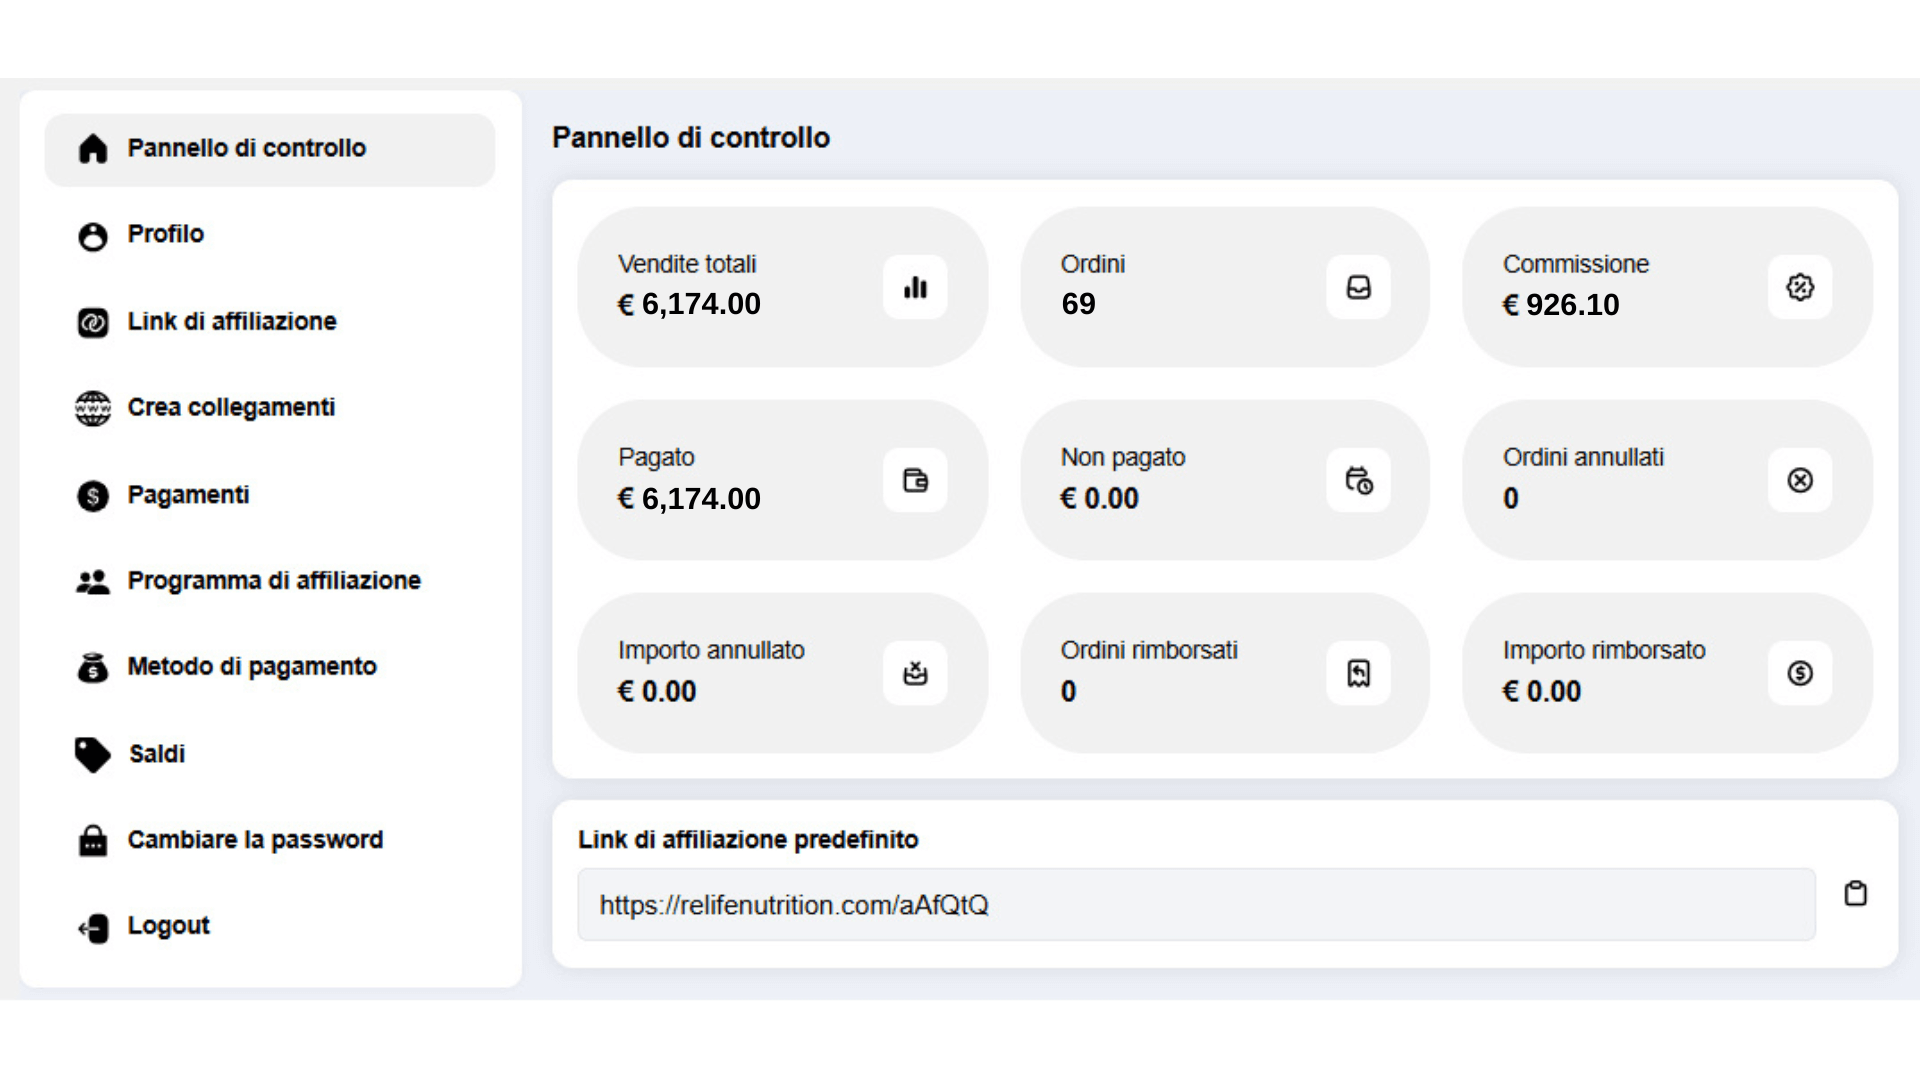Image resolution: width=1920 pixels, height=1080 pixels.
Task: Click the Vendite totali bar chart icon
Action: pyautogui.click(x=915, y=288)
